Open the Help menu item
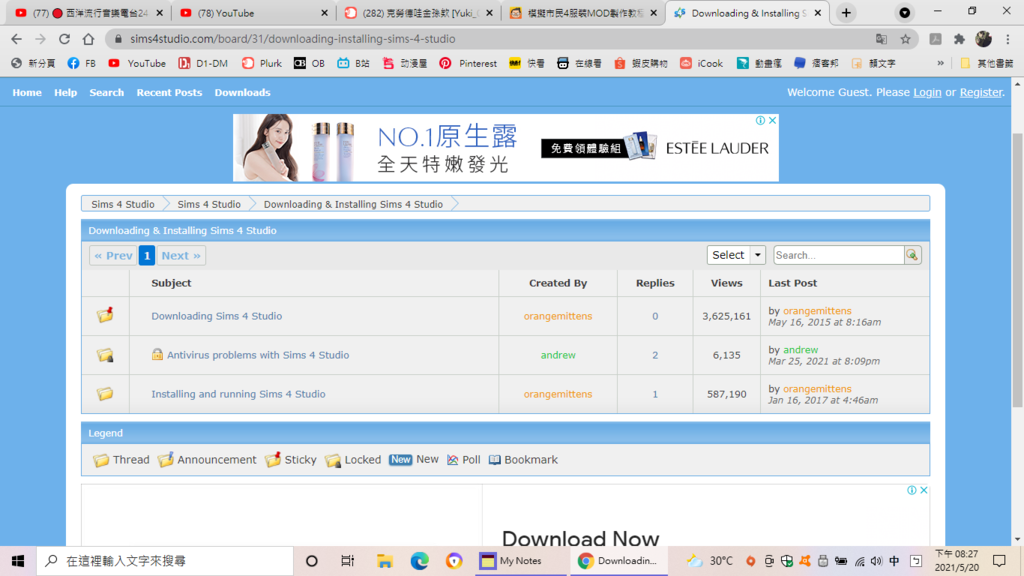Screen dimensions: 1024x576 tap(65, 93)
